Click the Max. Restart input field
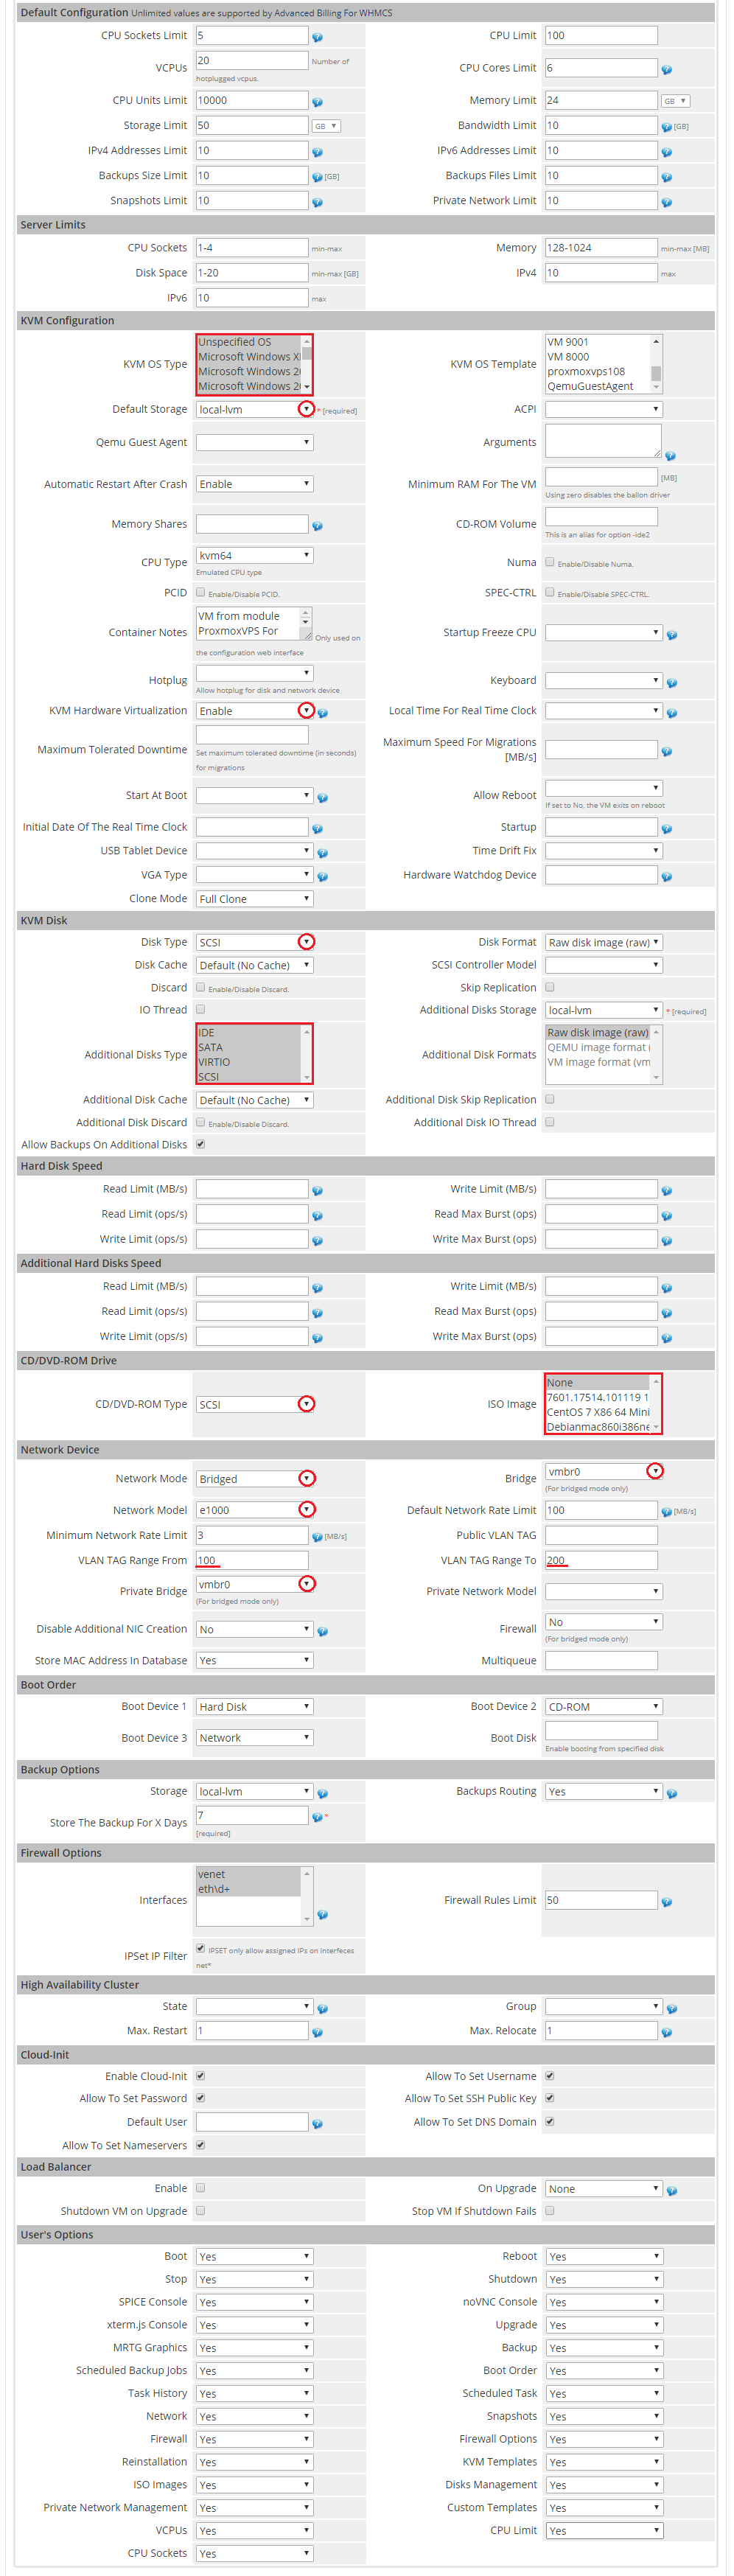This screenshot has height=2576, width=734. point(252,2031)
